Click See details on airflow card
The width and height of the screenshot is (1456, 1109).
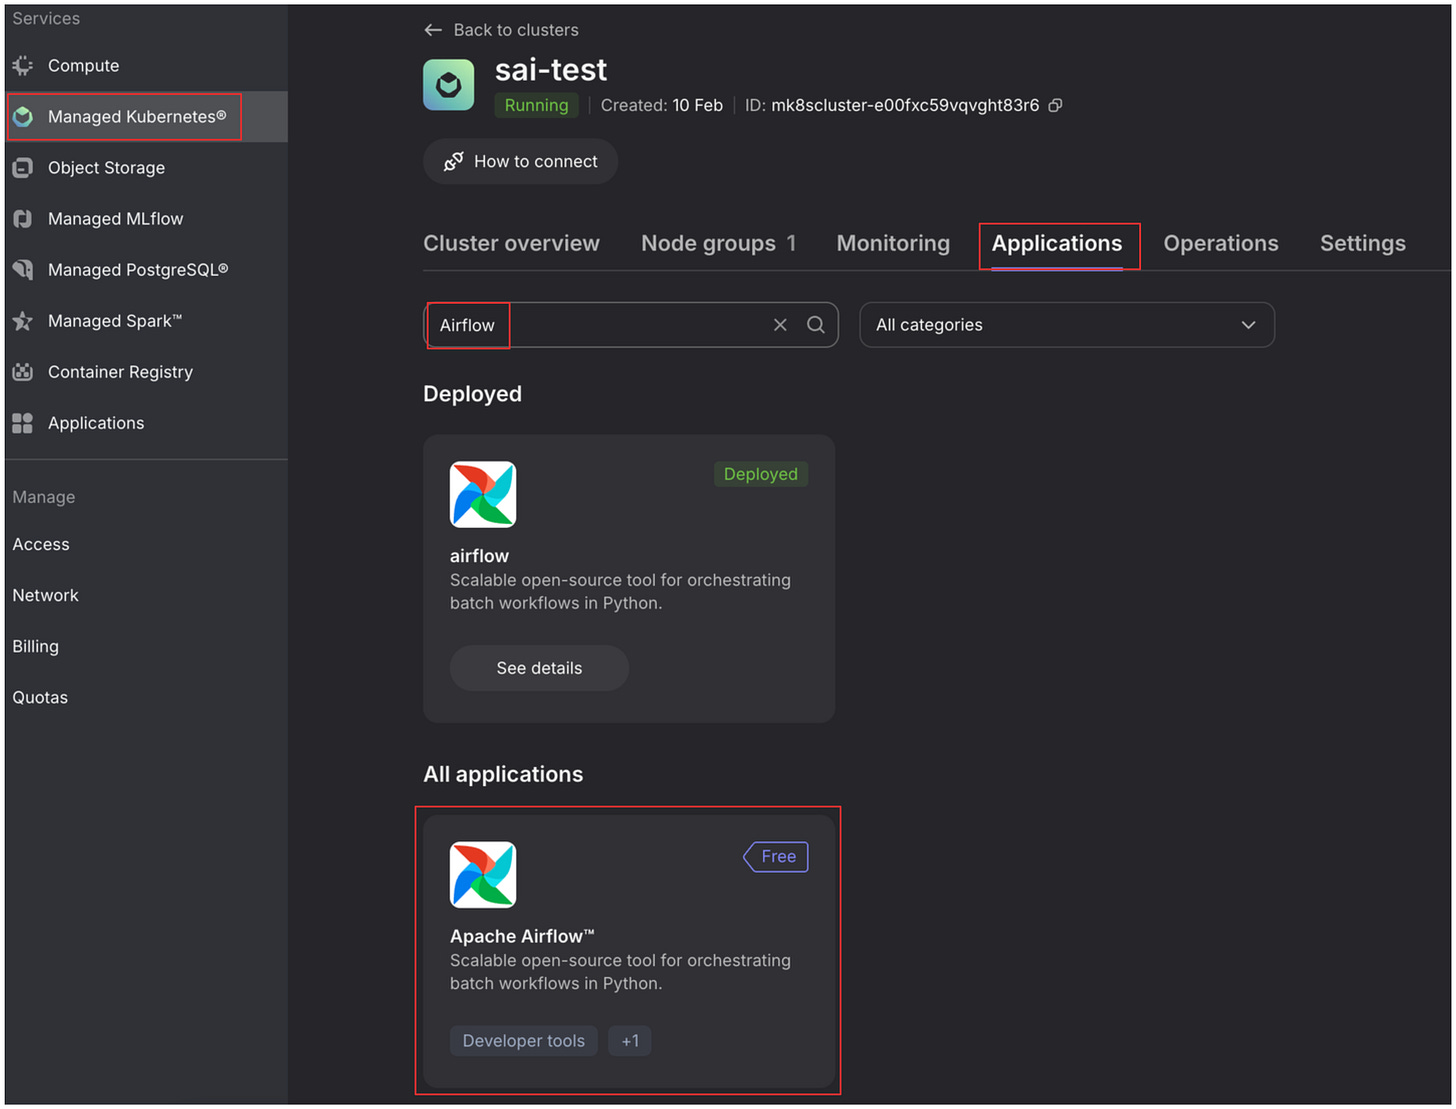click(539, 668)
